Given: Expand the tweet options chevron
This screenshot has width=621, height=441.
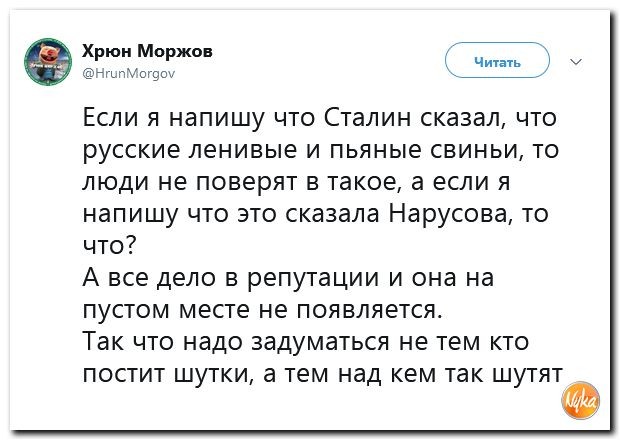Looking at the screenshot, I should click(576, 62).
